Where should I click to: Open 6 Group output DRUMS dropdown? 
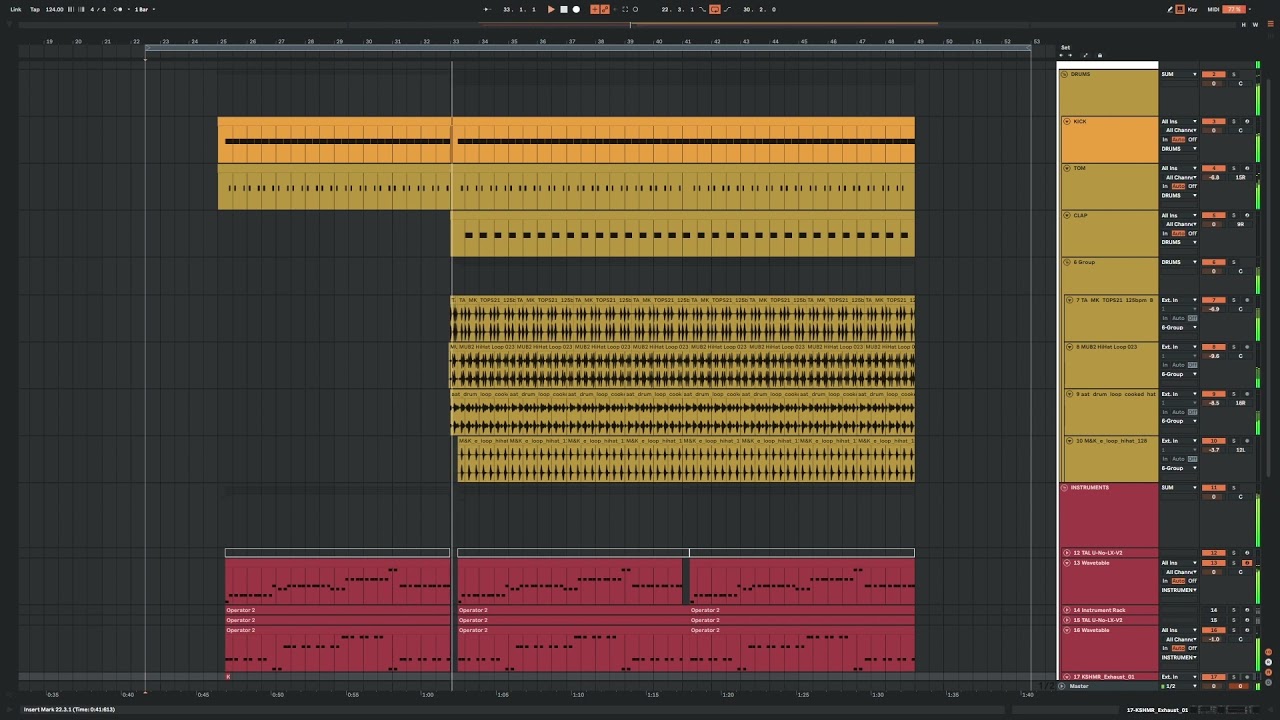(1178, 262)
